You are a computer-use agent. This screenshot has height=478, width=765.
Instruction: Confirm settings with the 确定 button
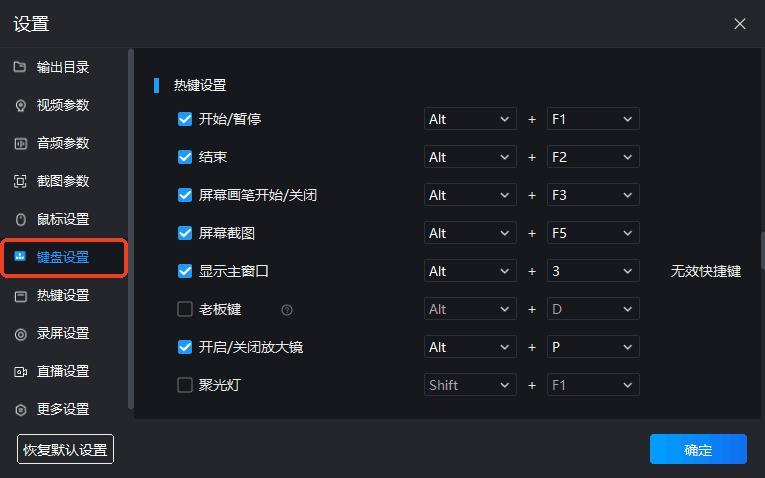click(698, 449)
